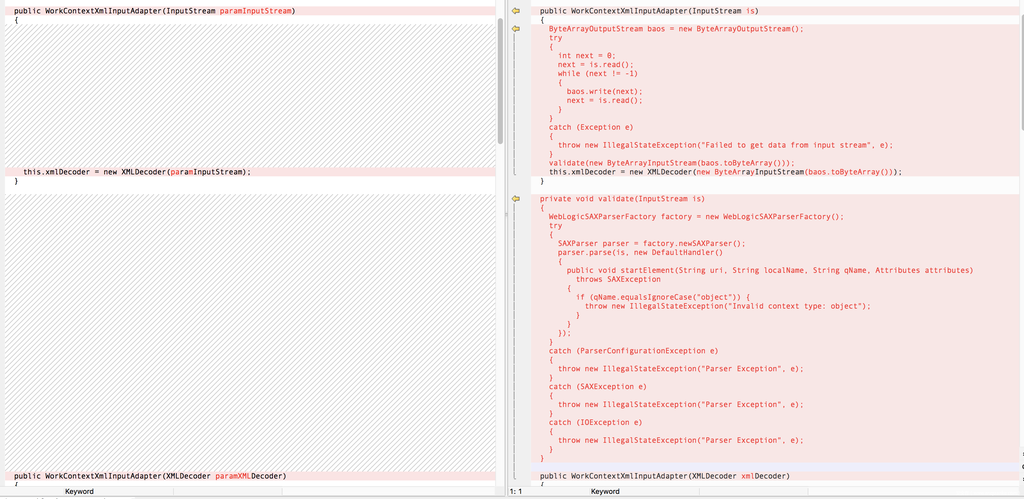Click the catch (ParserConfigurationException e) line
This screenshot has width=1024, height=499.
[x=634, y=351]
